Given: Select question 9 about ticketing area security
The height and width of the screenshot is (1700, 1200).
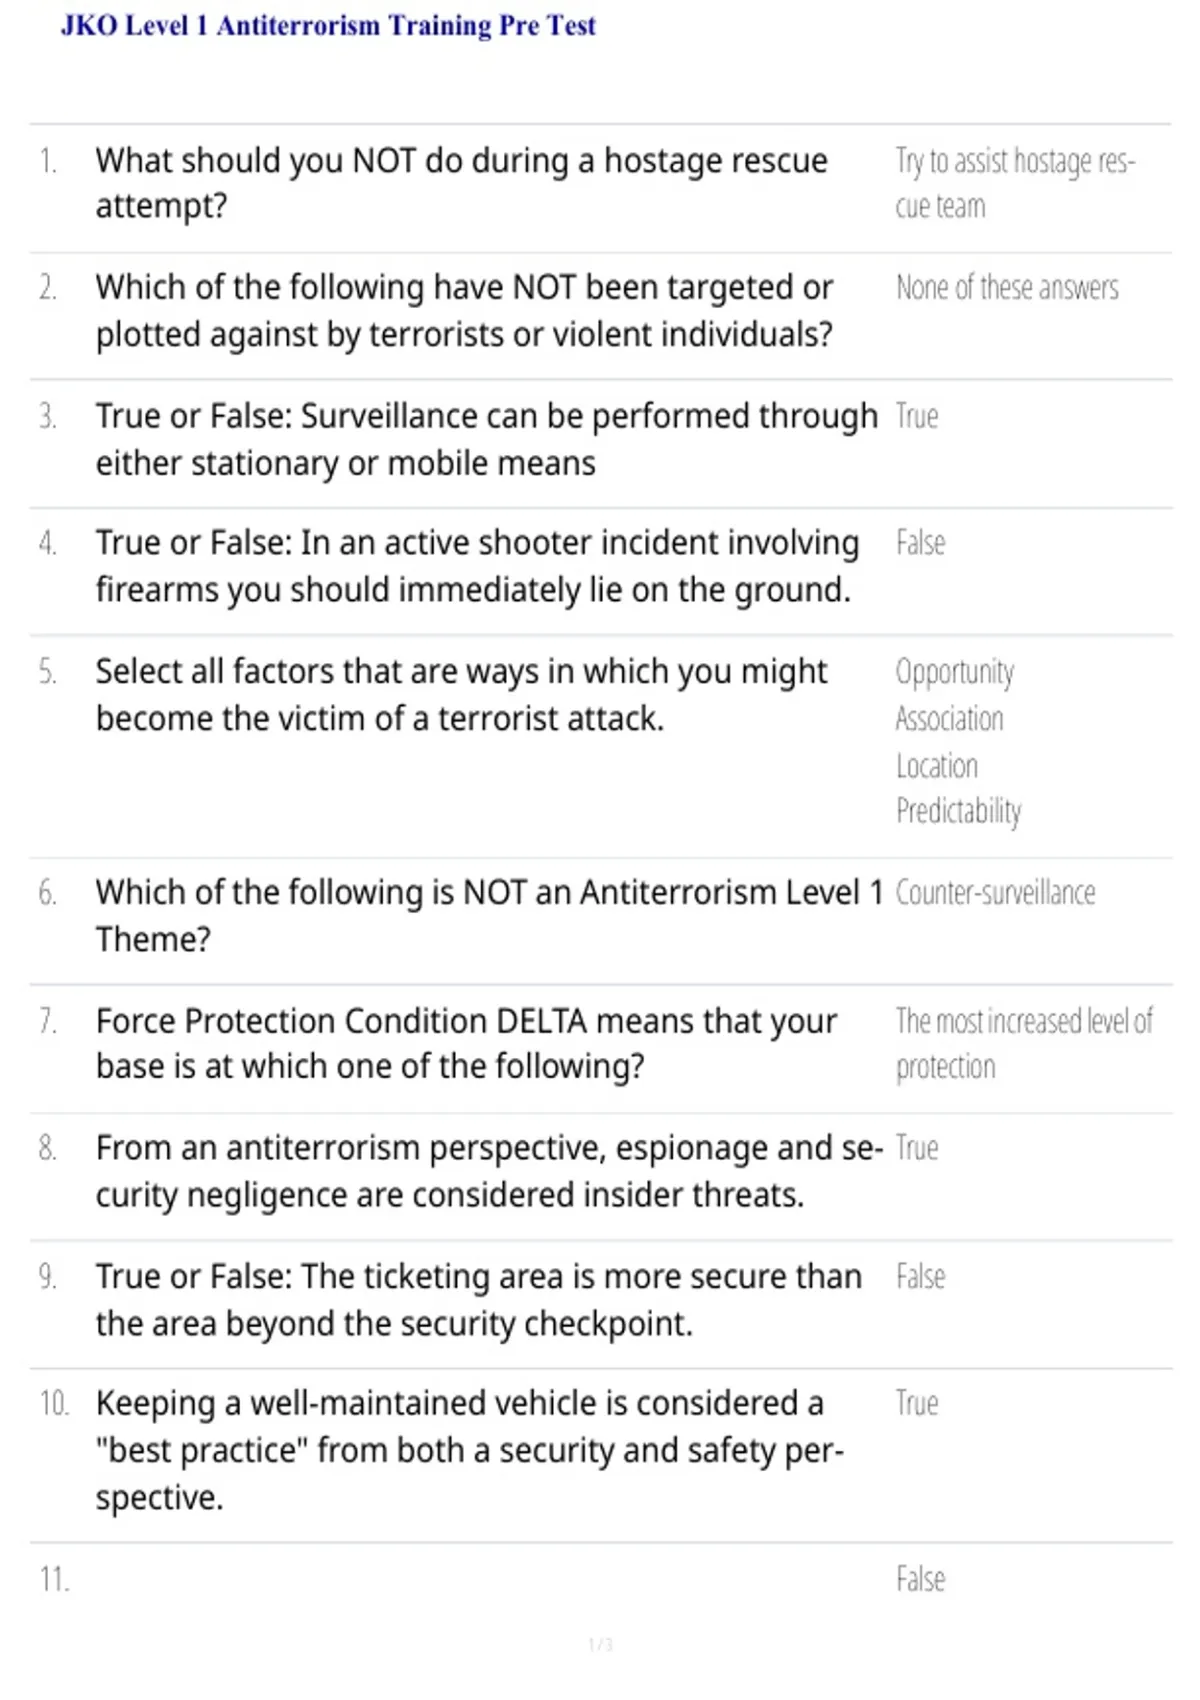Looking at the screenshot, I should coord(478,1299).
